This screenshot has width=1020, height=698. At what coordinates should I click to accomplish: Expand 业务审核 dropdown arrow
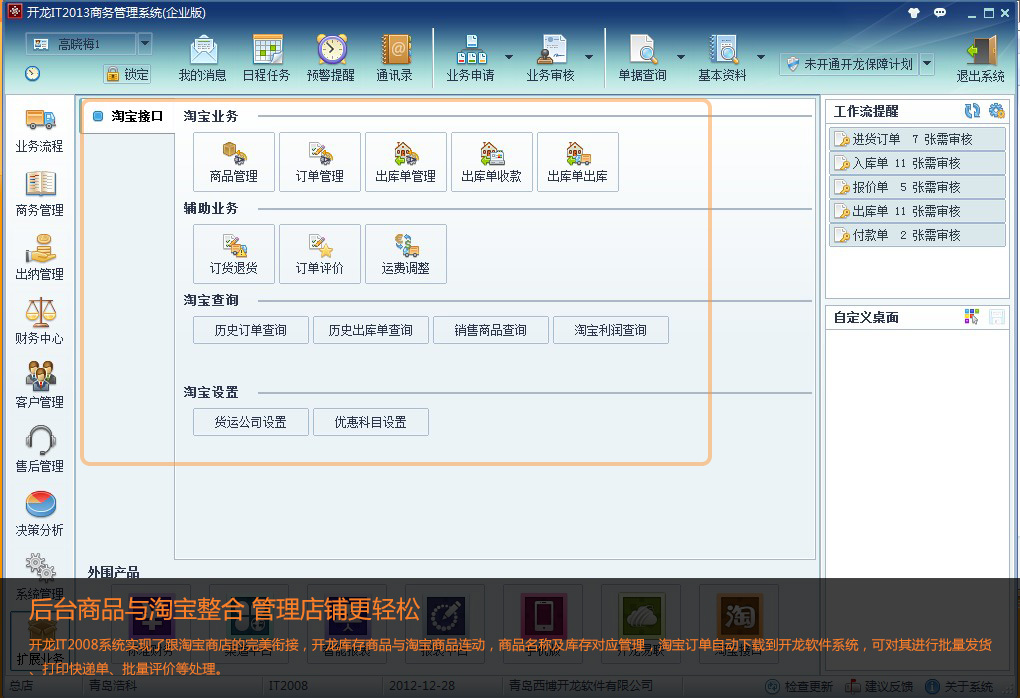click(589, 57)
